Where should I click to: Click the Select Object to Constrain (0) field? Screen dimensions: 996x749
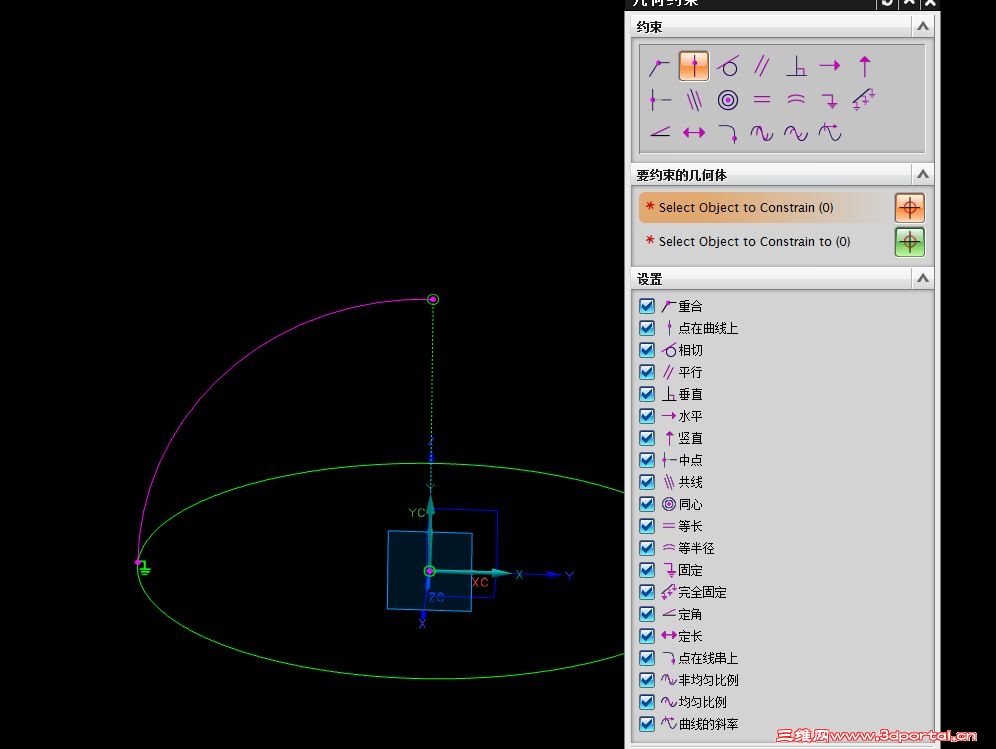765,208
